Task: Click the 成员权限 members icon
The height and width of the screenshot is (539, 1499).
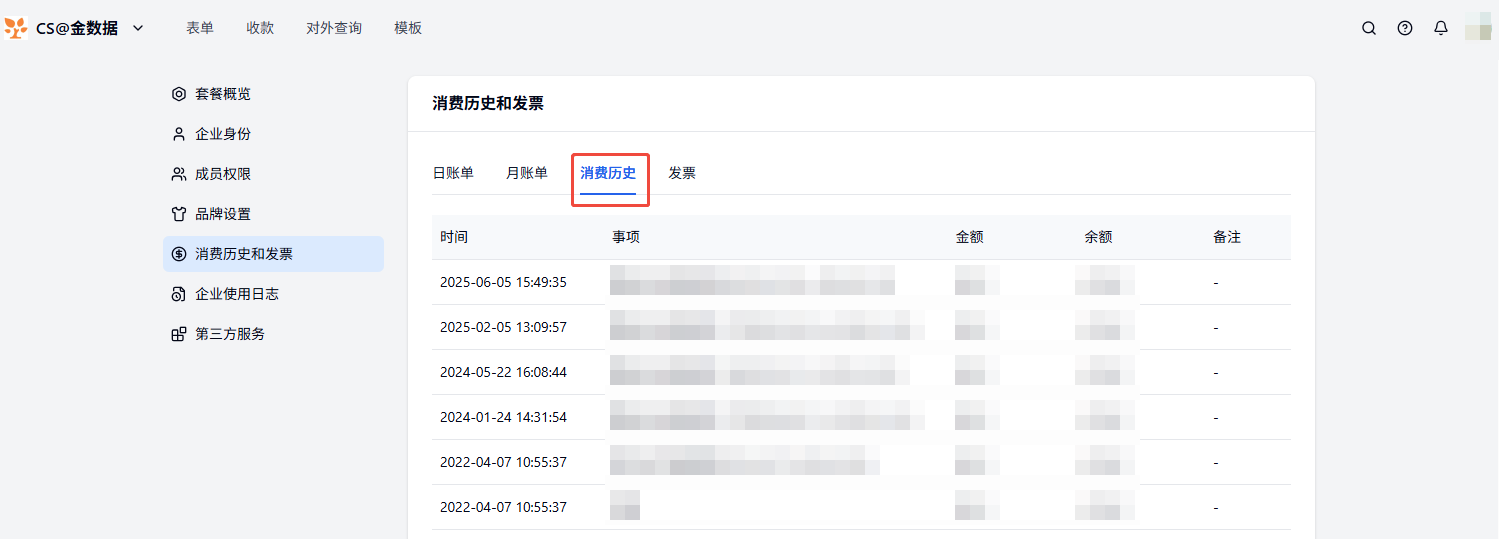Action: pyautogui.click(x=179, y=174)
